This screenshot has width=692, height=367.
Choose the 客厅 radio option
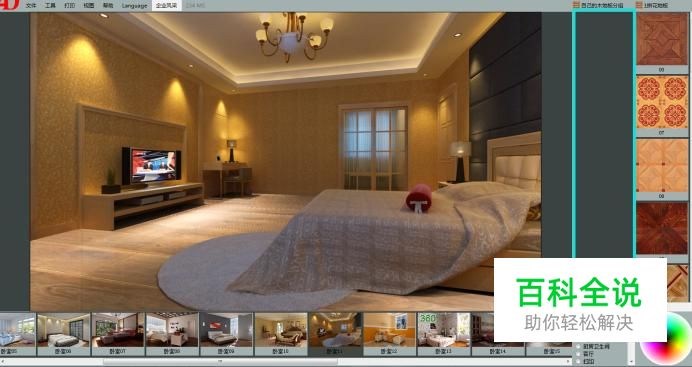pos(578,354)
